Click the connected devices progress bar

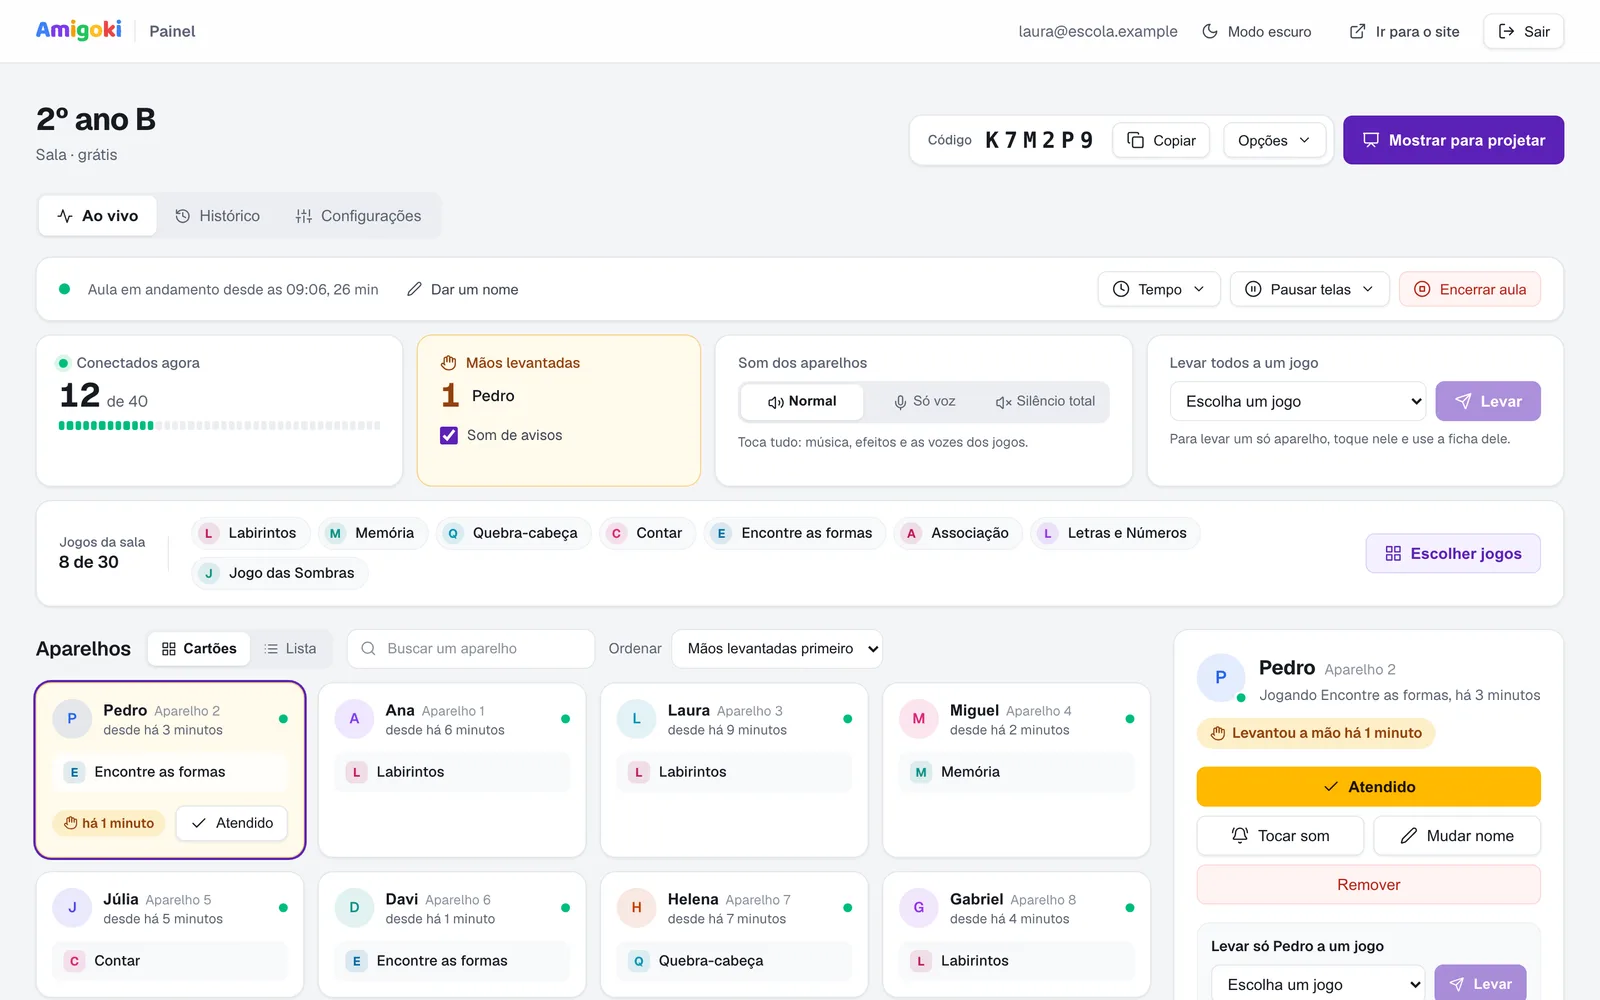pos(220,426)
